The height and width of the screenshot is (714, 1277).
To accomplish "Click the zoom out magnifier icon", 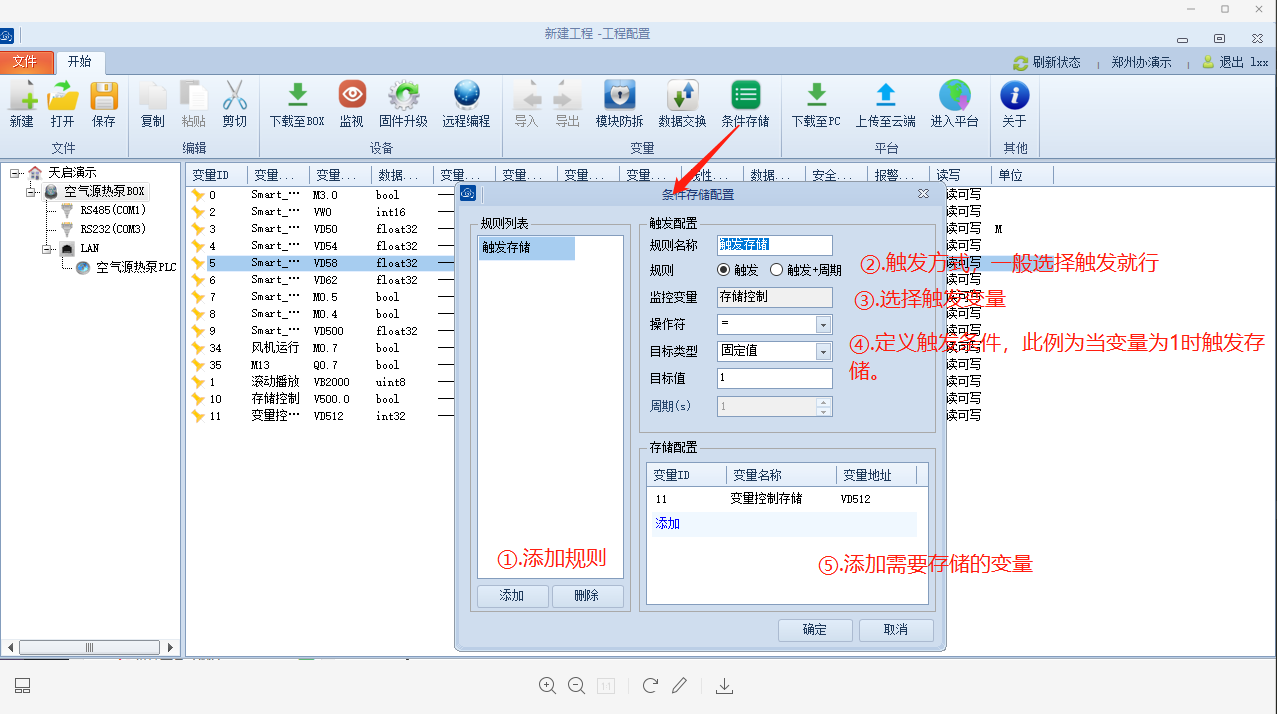I will 576,686.
